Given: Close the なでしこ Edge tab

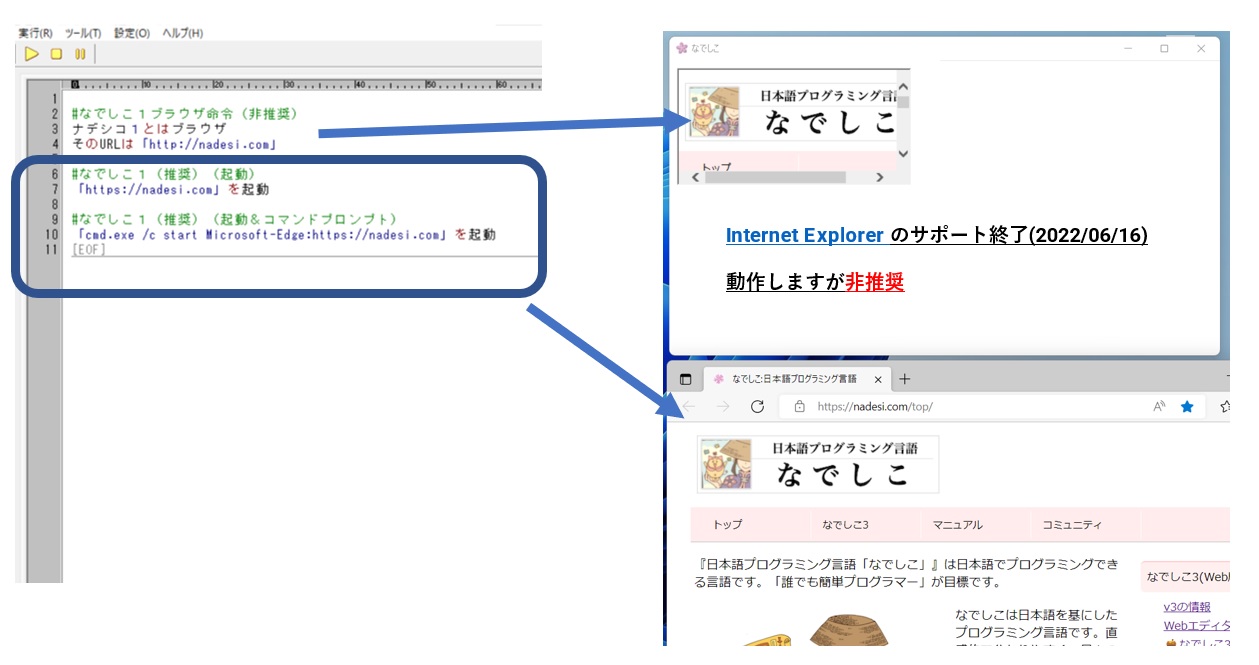Looking at the screenshot, I should [x=878, y=380].
